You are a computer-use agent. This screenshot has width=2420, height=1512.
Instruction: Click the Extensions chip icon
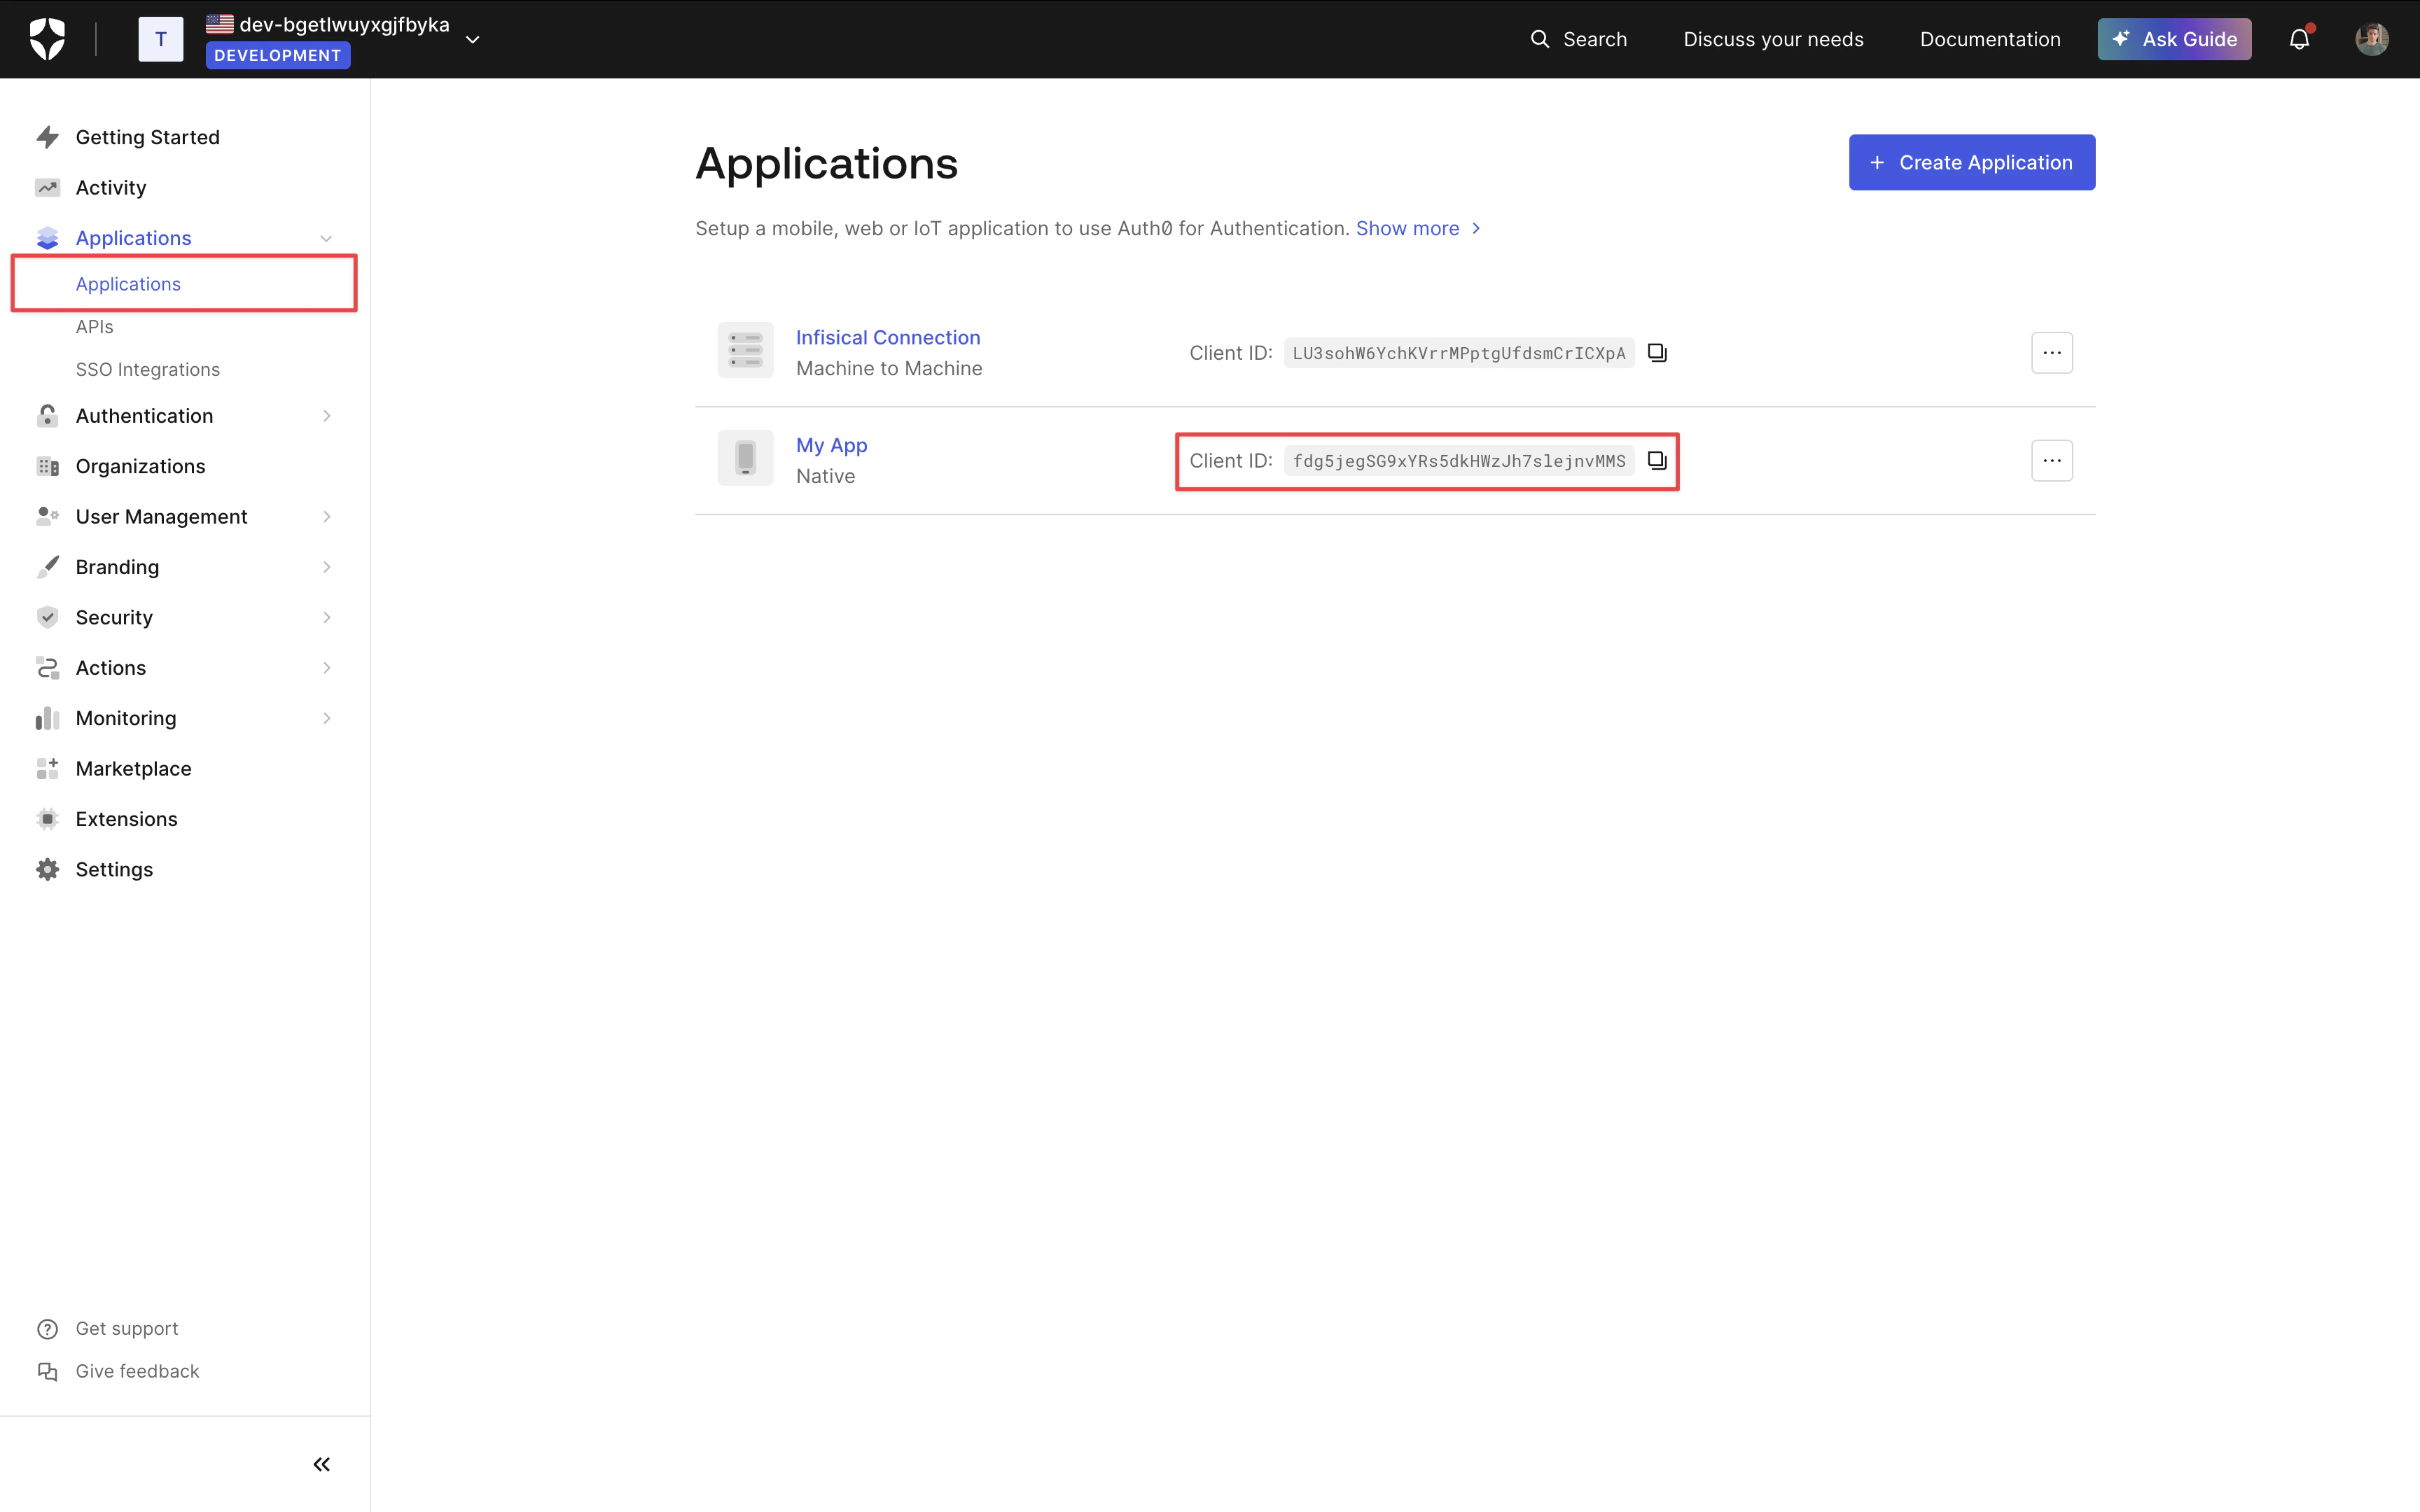point(47,819)
